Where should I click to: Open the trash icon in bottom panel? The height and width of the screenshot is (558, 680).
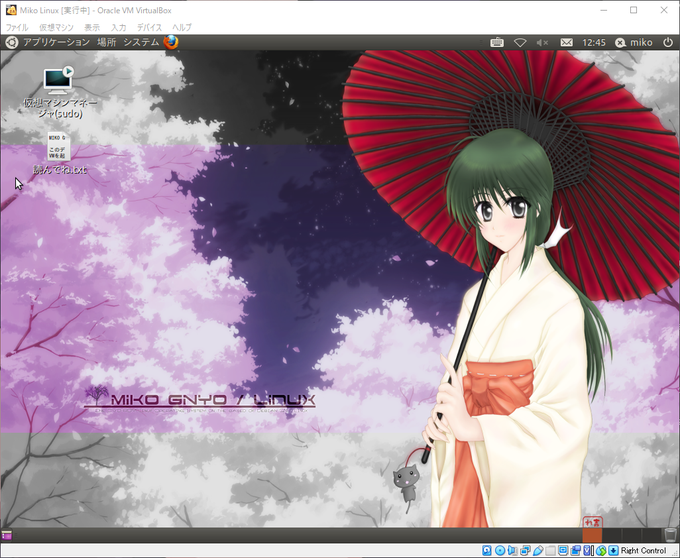[670, 535]
